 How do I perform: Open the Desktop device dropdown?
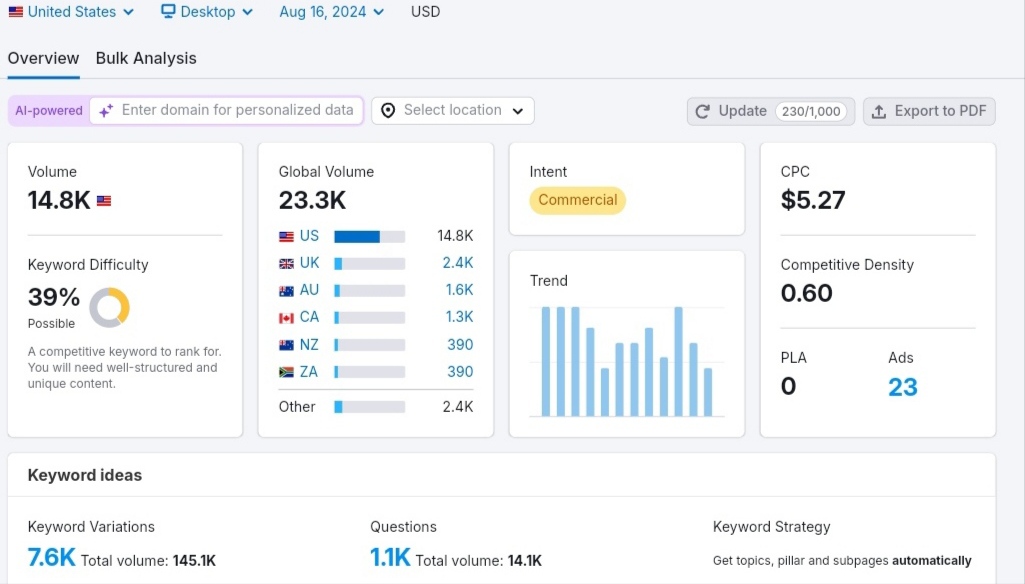pyautogui.click(x=207, y=12)
